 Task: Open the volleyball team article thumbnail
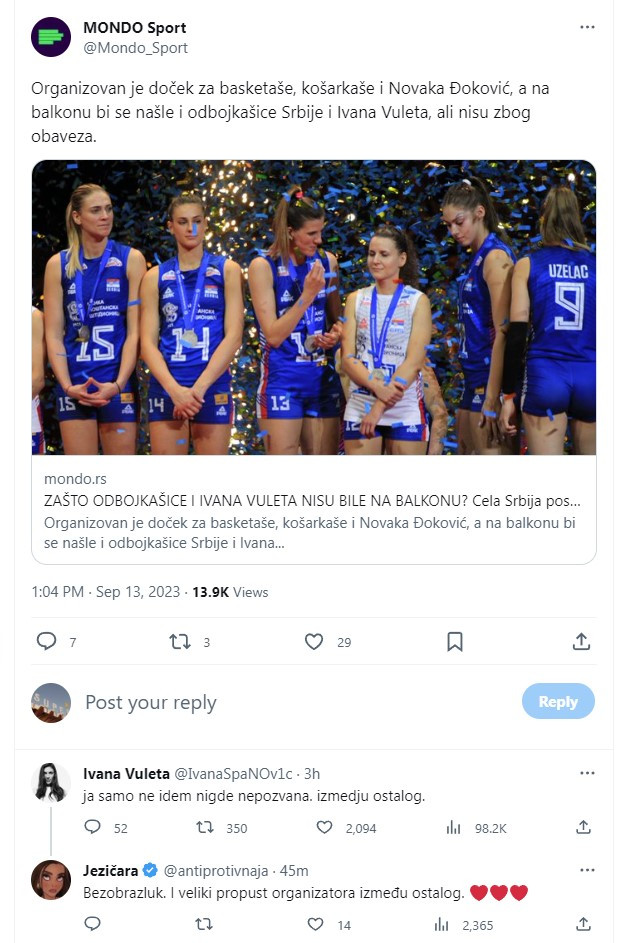click(314, 307)
